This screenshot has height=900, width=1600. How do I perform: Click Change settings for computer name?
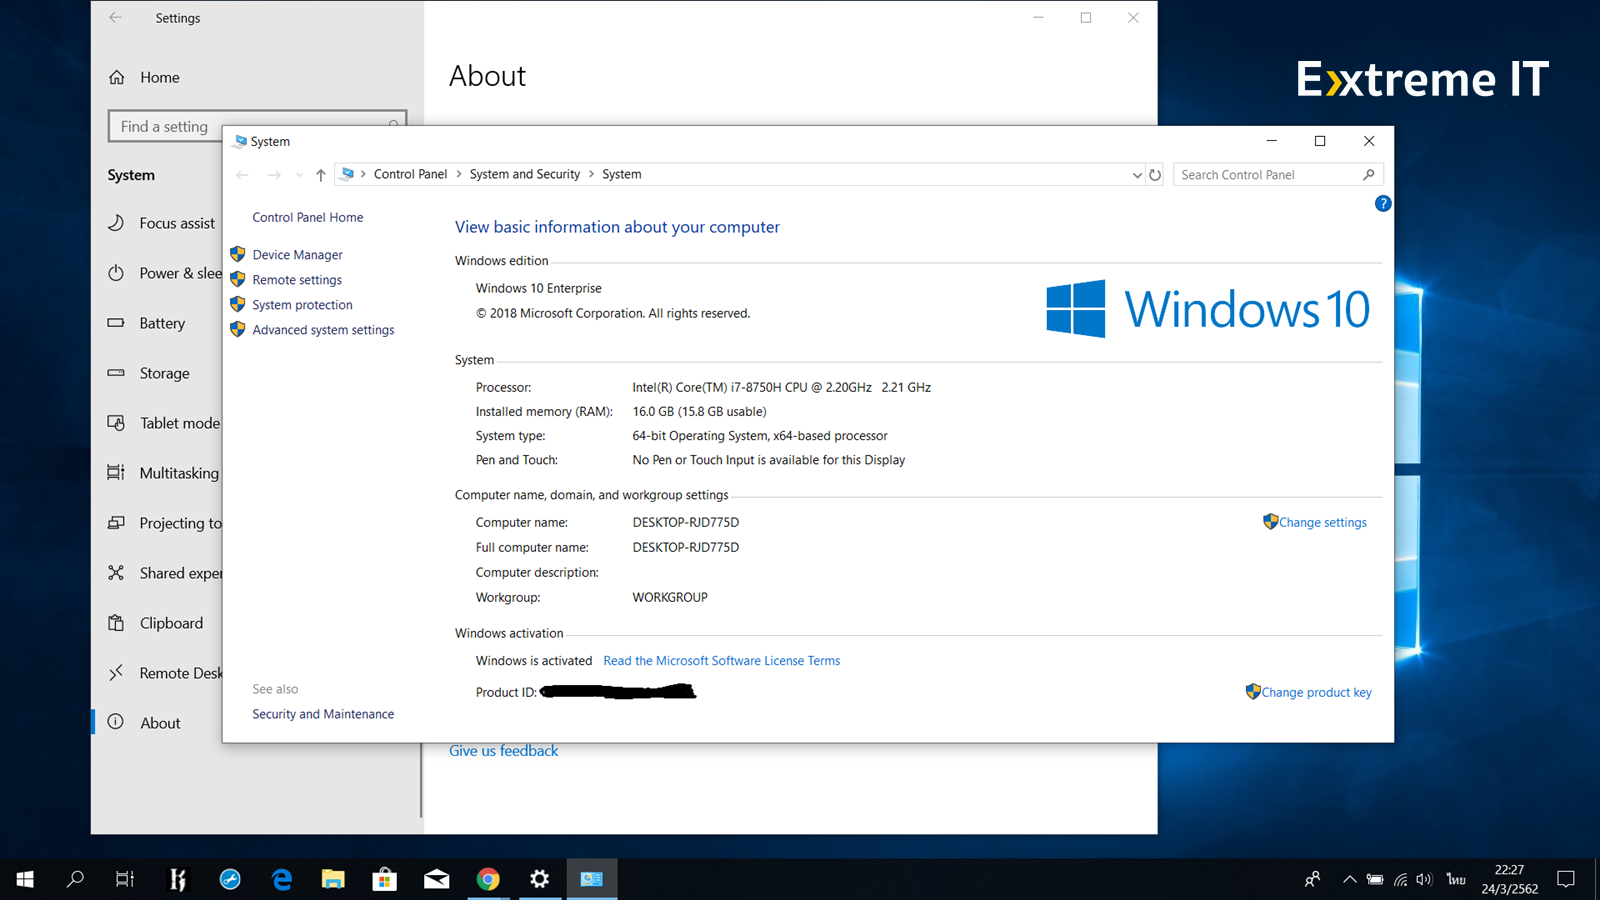[1322, 522]
